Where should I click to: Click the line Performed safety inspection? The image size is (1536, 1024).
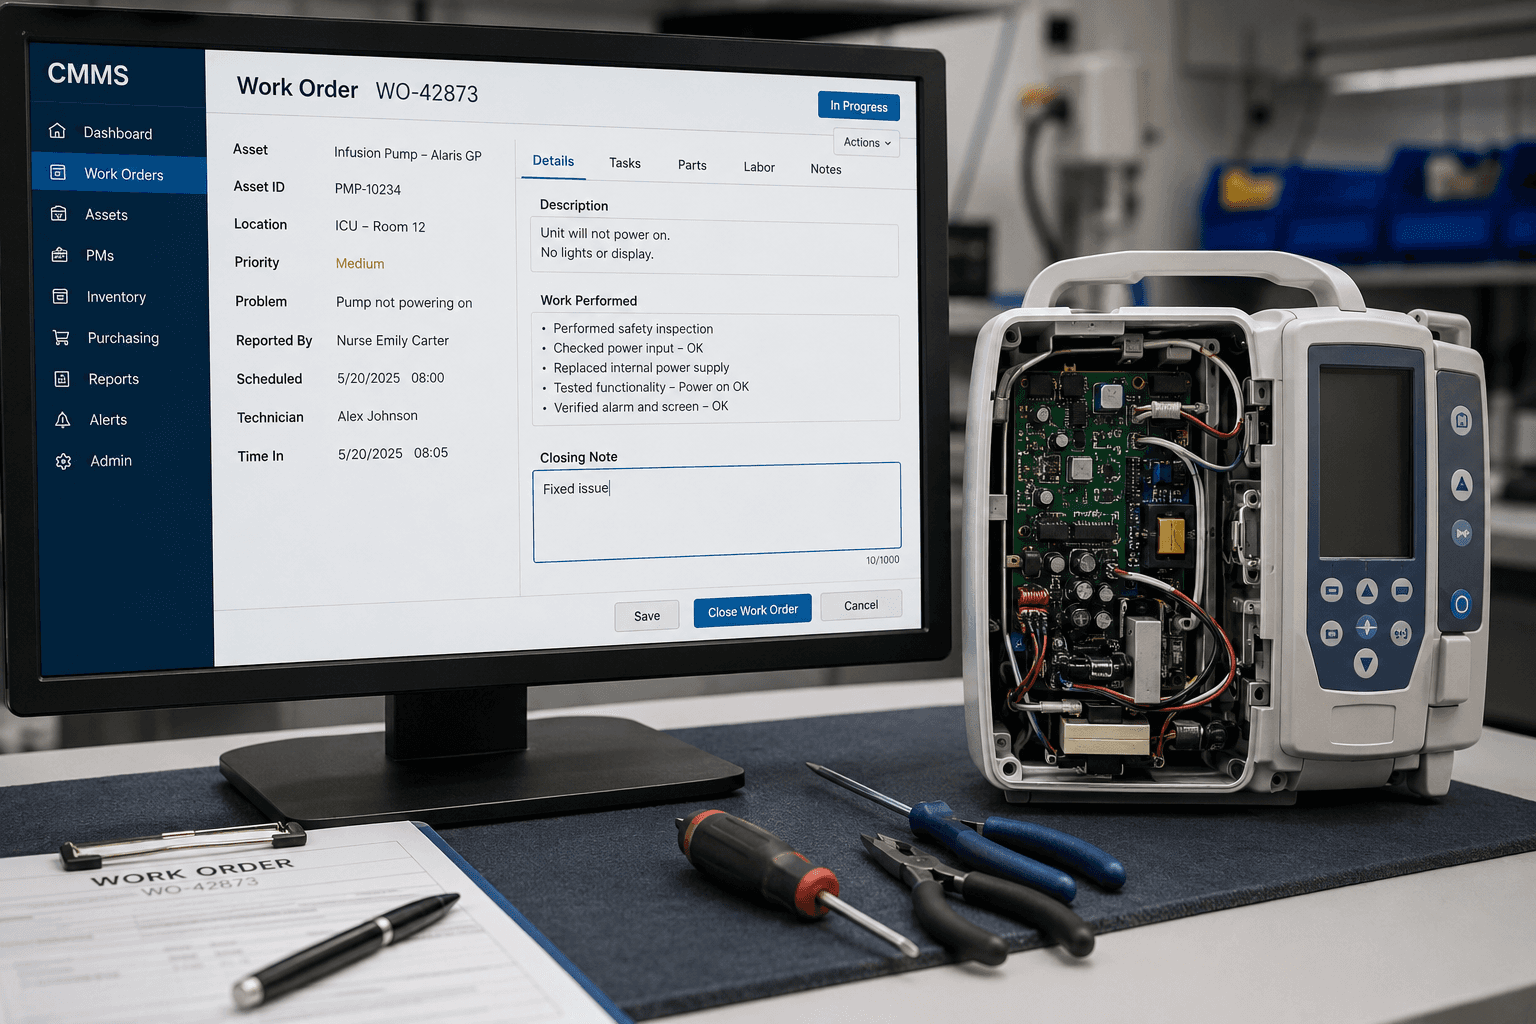633,328
